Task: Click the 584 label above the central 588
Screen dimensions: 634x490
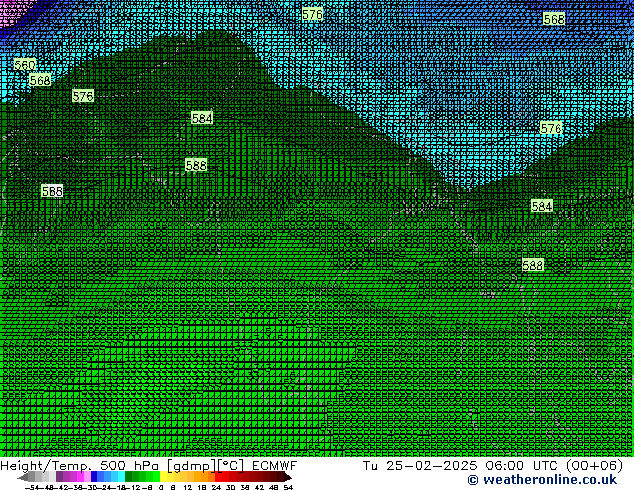Action: 202,118
